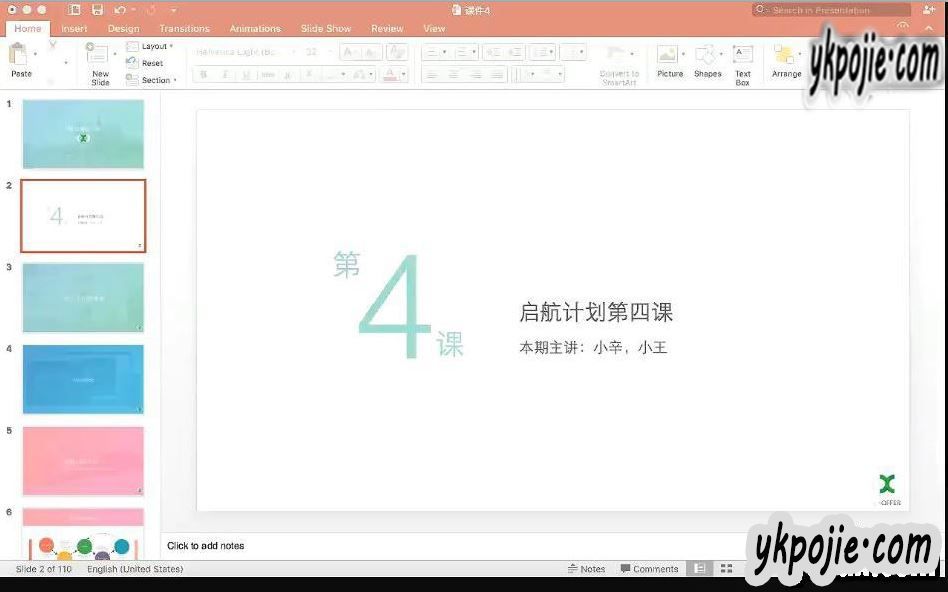948x592 pixels.
Task: Click the share/add person icon
Action: 929,10
